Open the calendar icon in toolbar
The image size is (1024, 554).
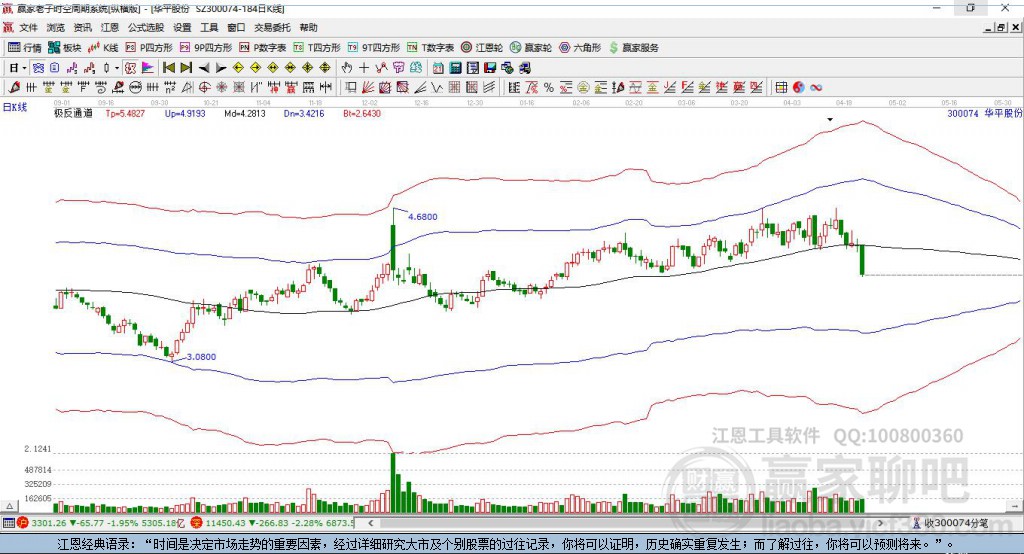(438, 68)
